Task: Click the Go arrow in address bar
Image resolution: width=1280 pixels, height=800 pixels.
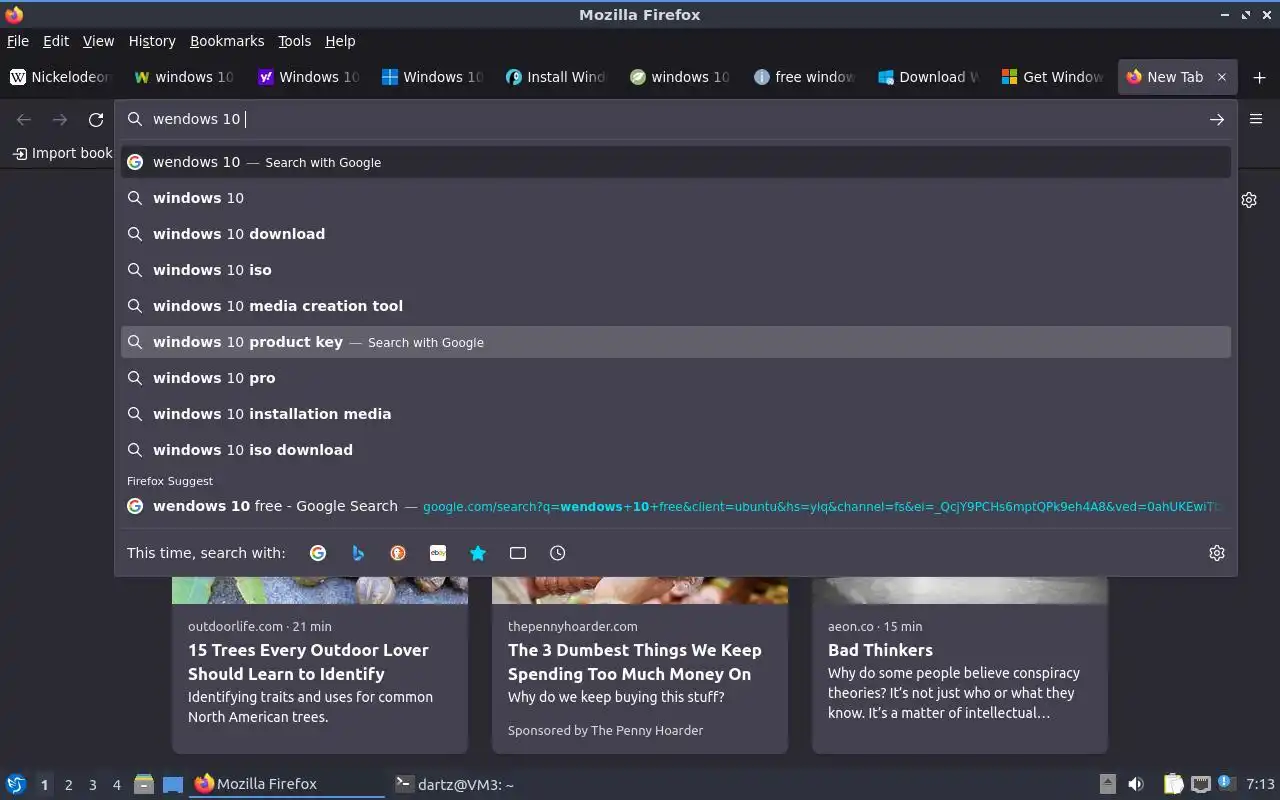Action: pos(1217,119)
